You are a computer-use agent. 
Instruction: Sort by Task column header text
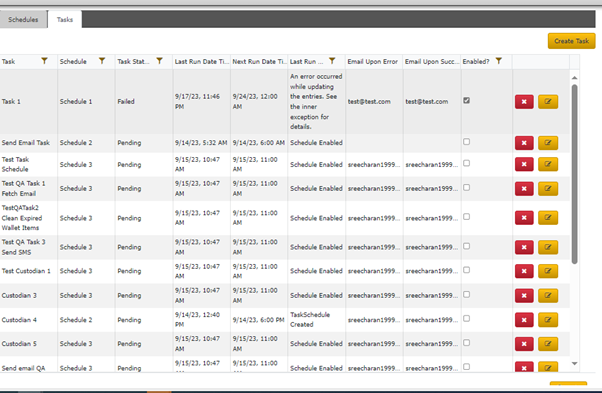point(8,61)
